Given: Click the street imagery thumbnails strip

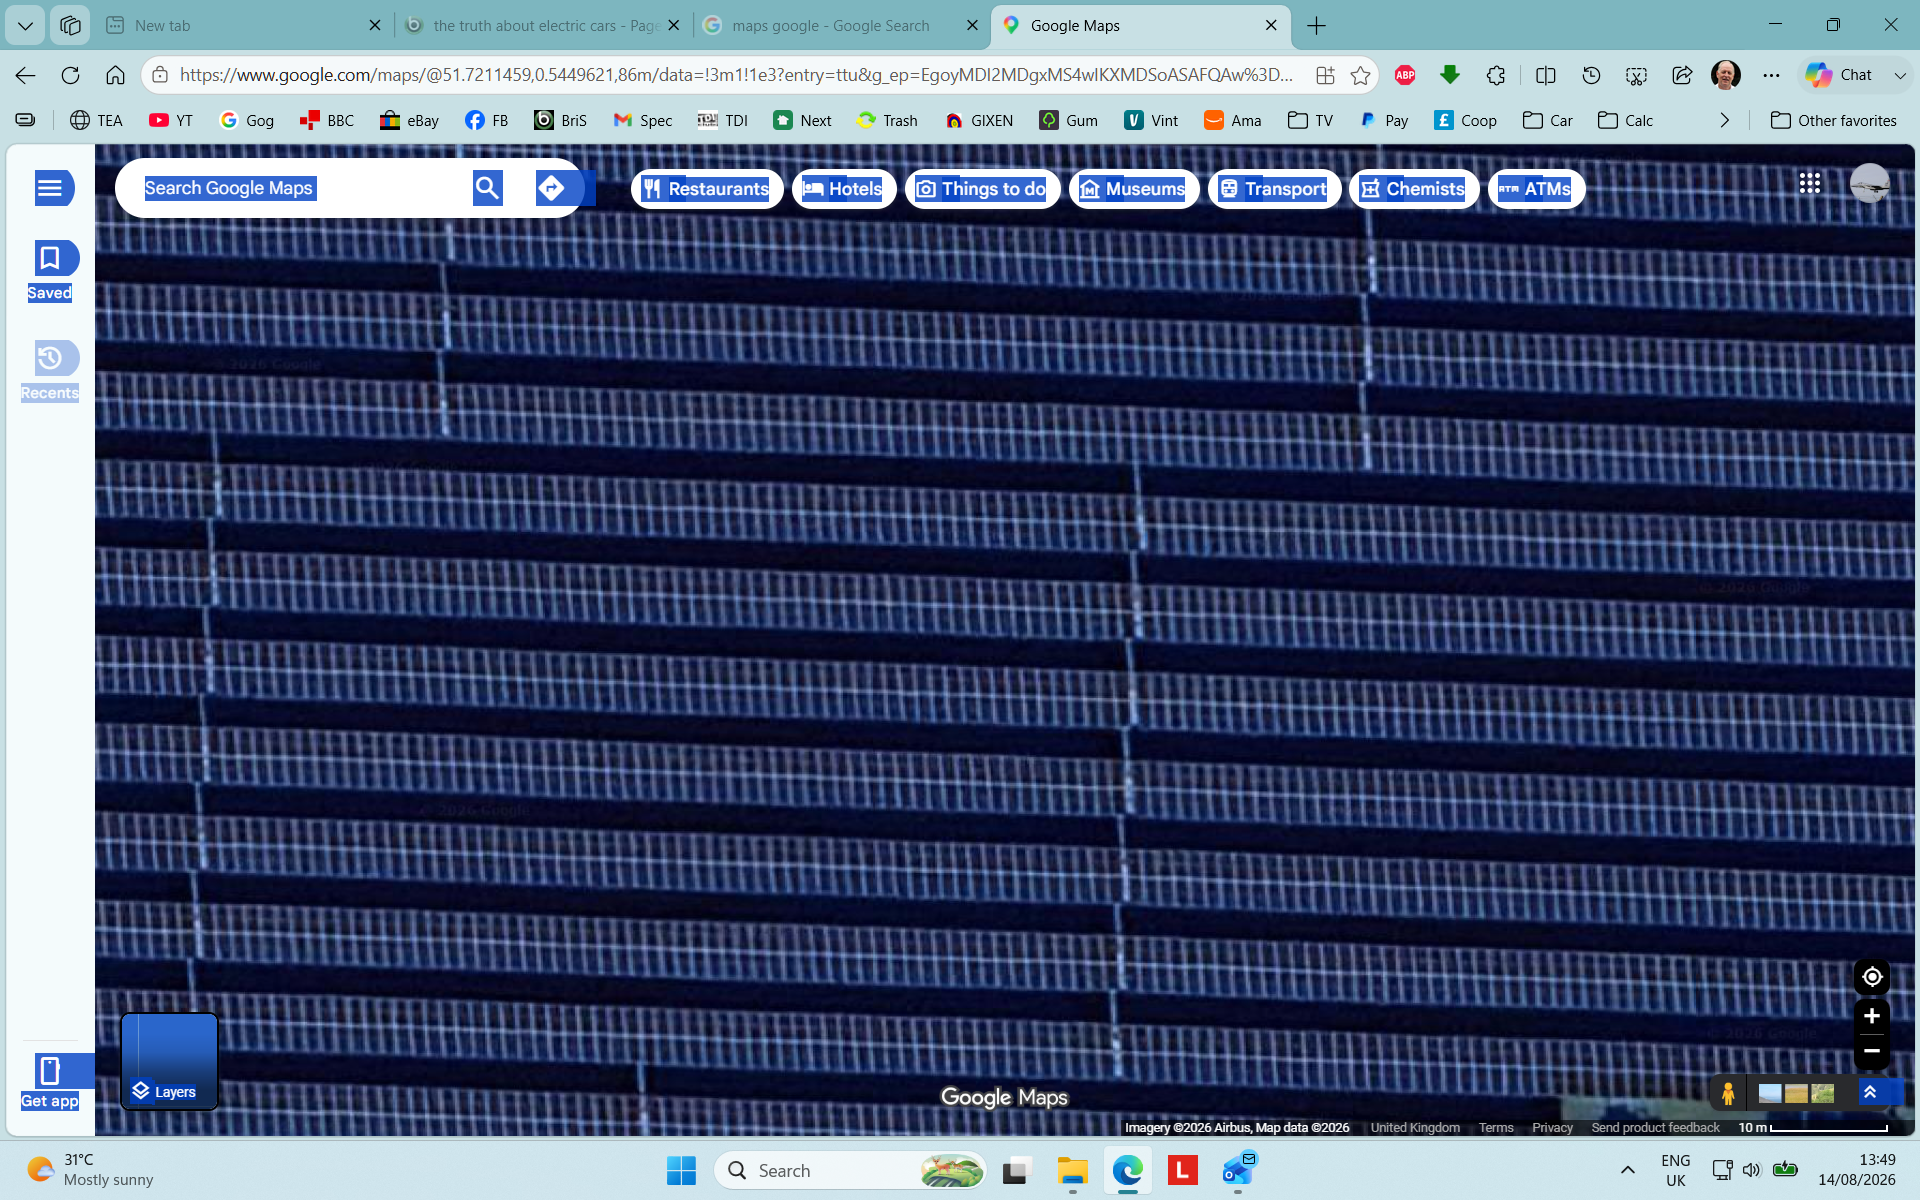Looking at the screenshot, I should pyautogui.click(x=1796, y=1094).
